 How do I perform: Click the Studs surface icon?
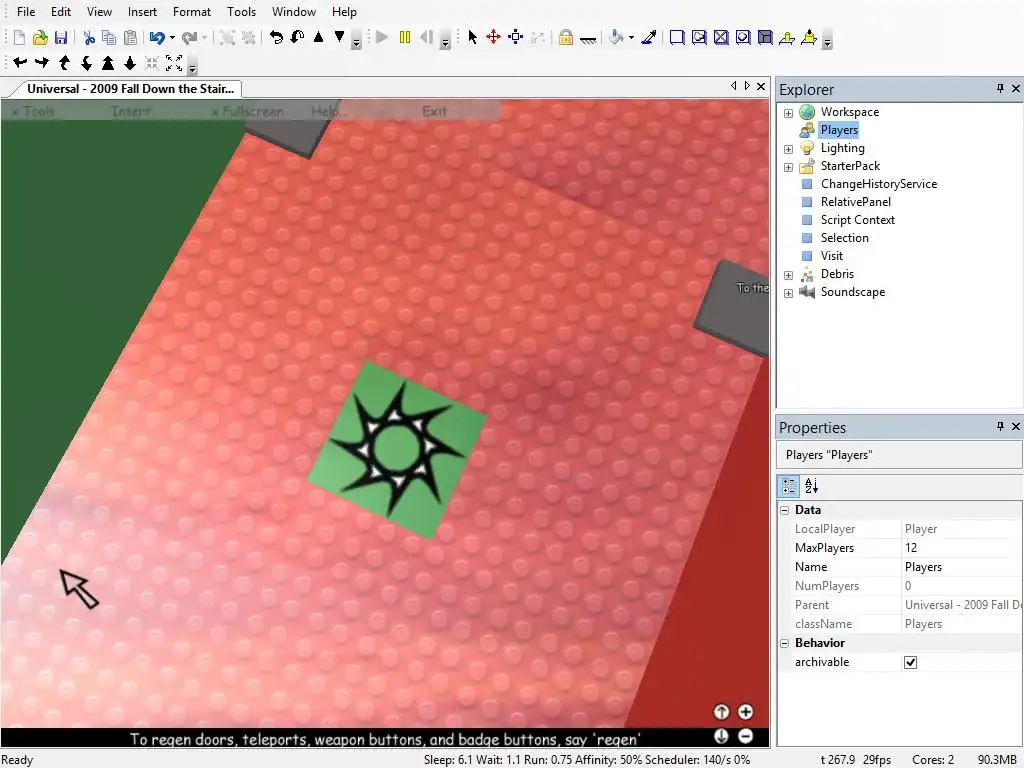click(x=743, y=37)
